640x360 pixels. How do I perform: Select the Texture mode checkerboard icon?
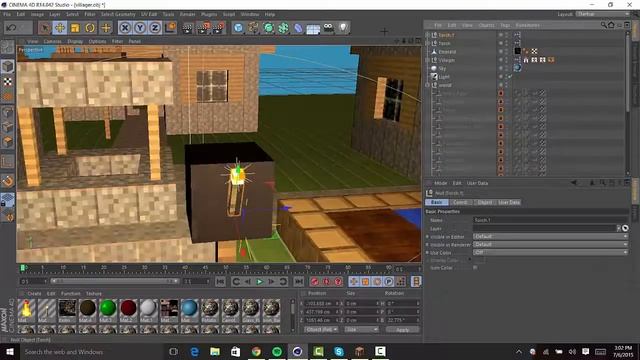pyautogui.click(x=7, y=82)
